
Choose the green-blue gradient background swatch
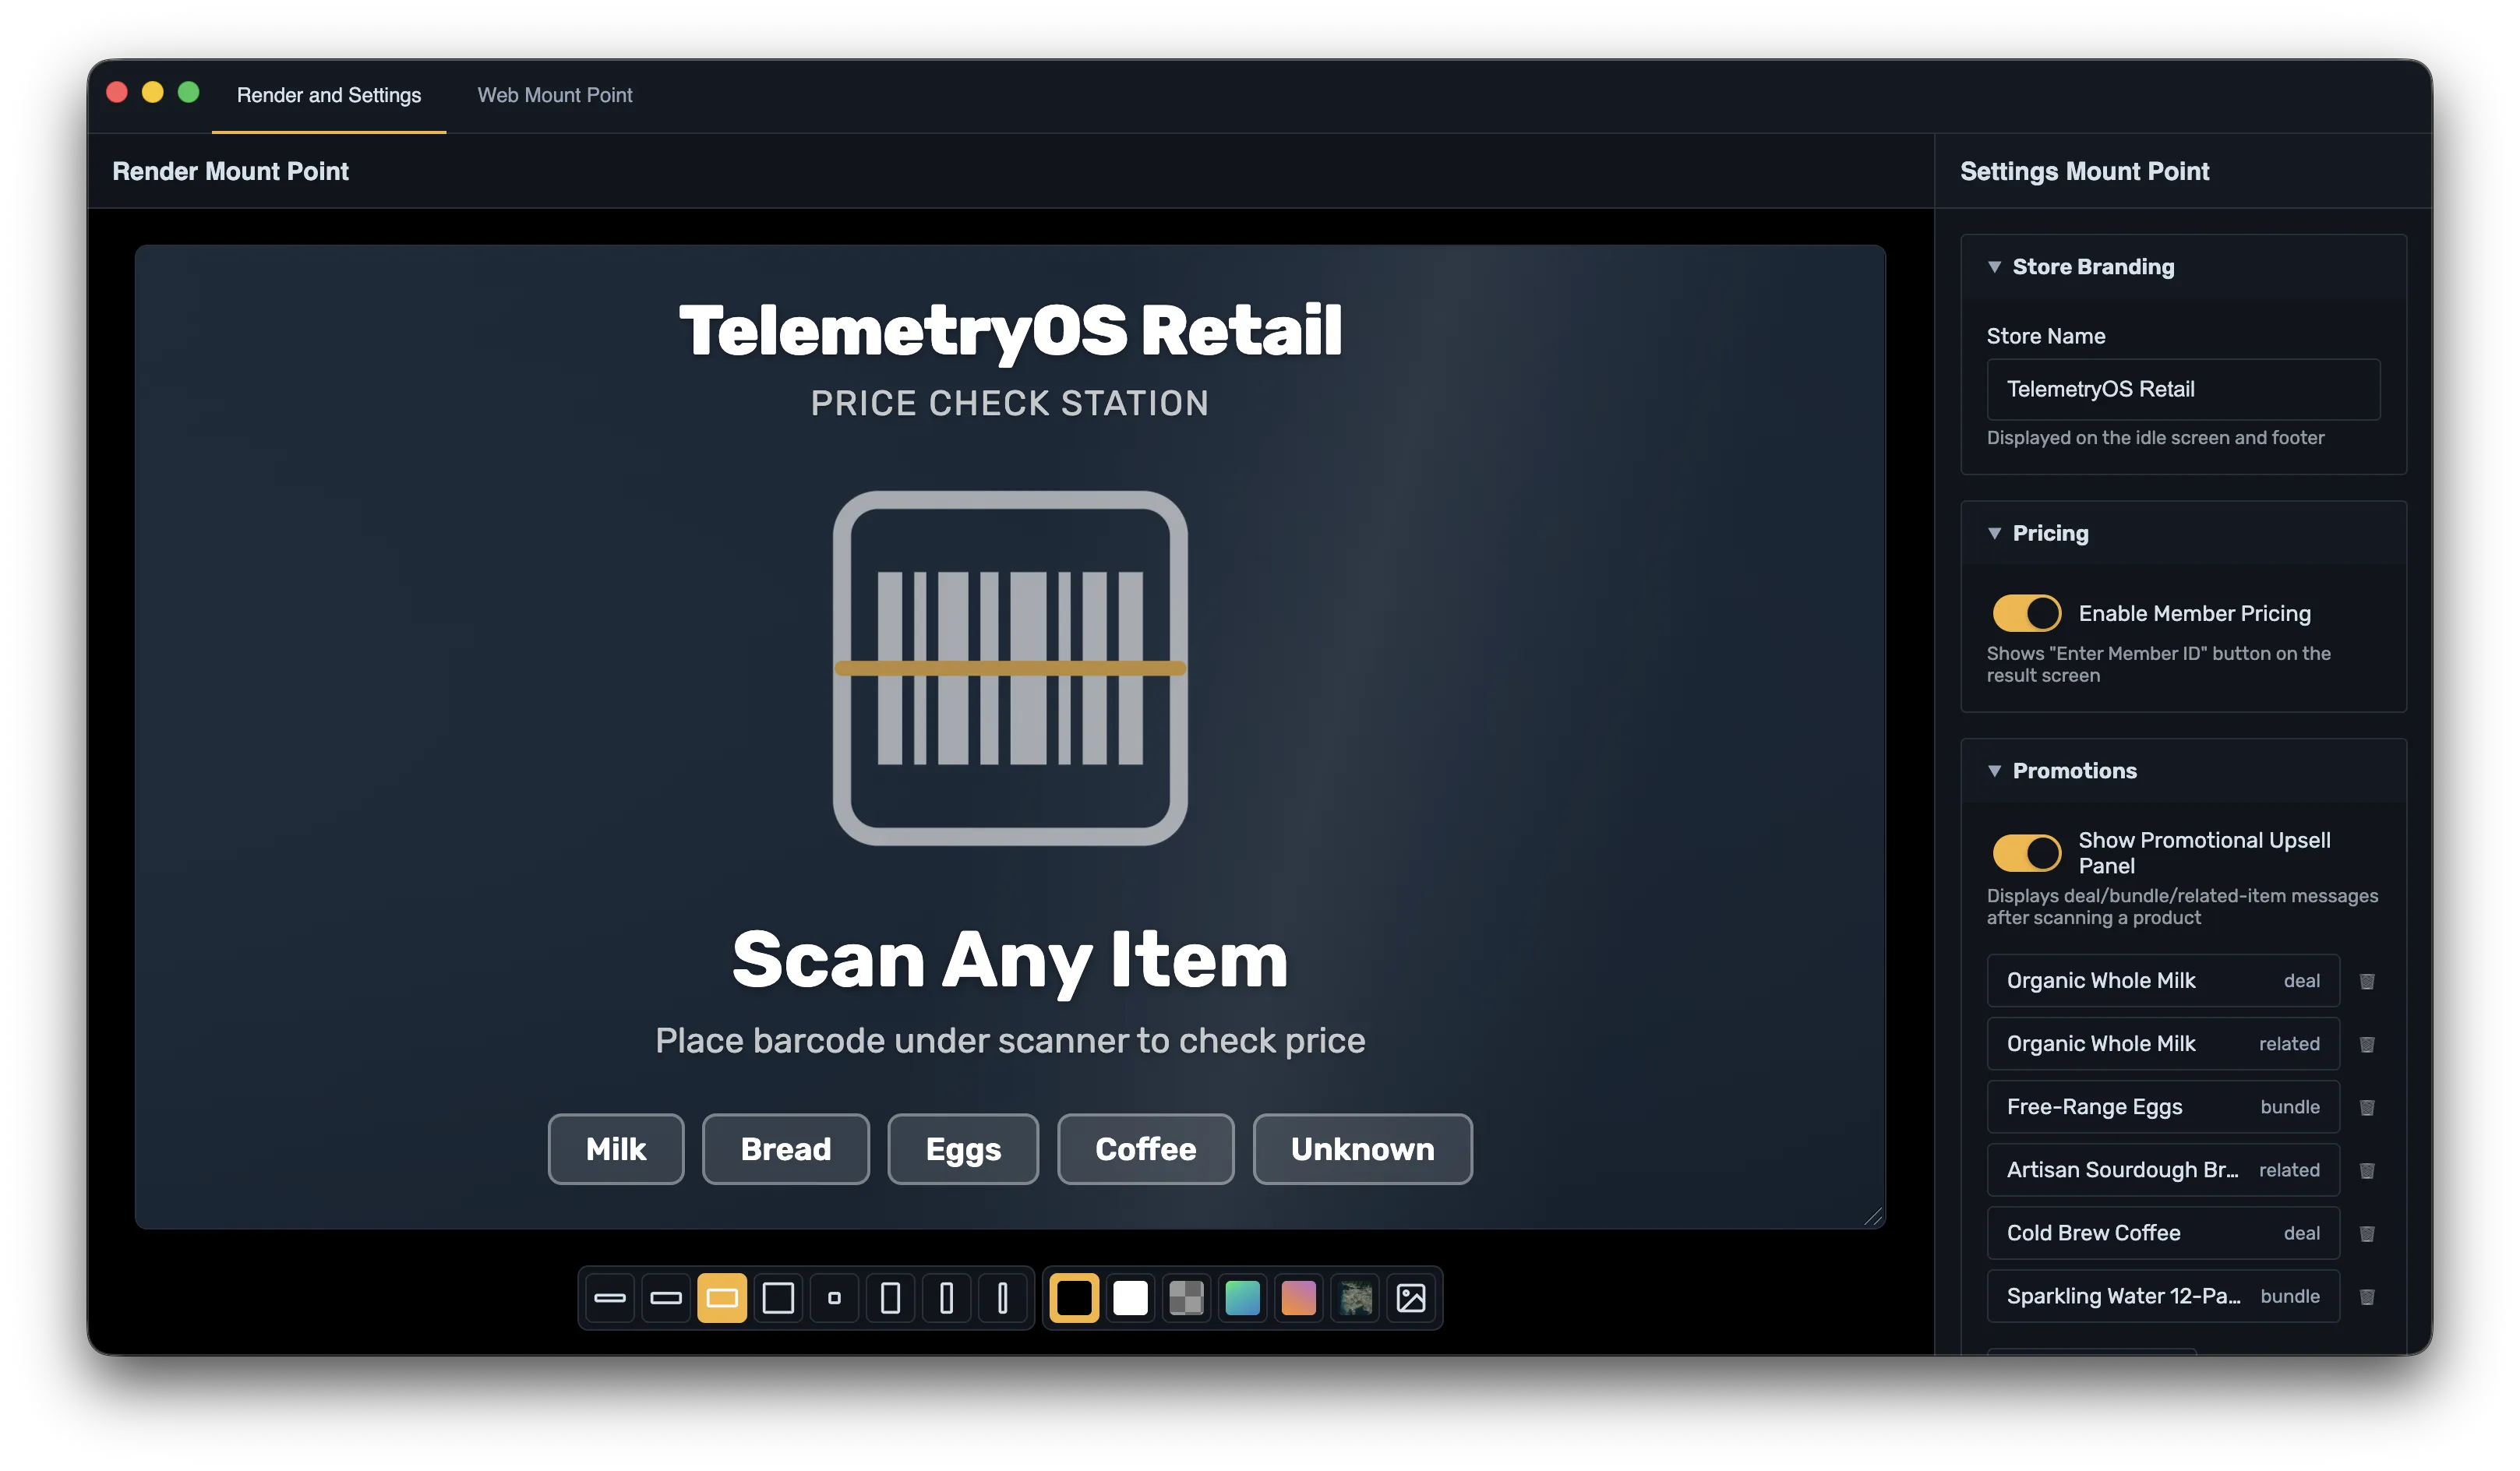(1242, 1298)
